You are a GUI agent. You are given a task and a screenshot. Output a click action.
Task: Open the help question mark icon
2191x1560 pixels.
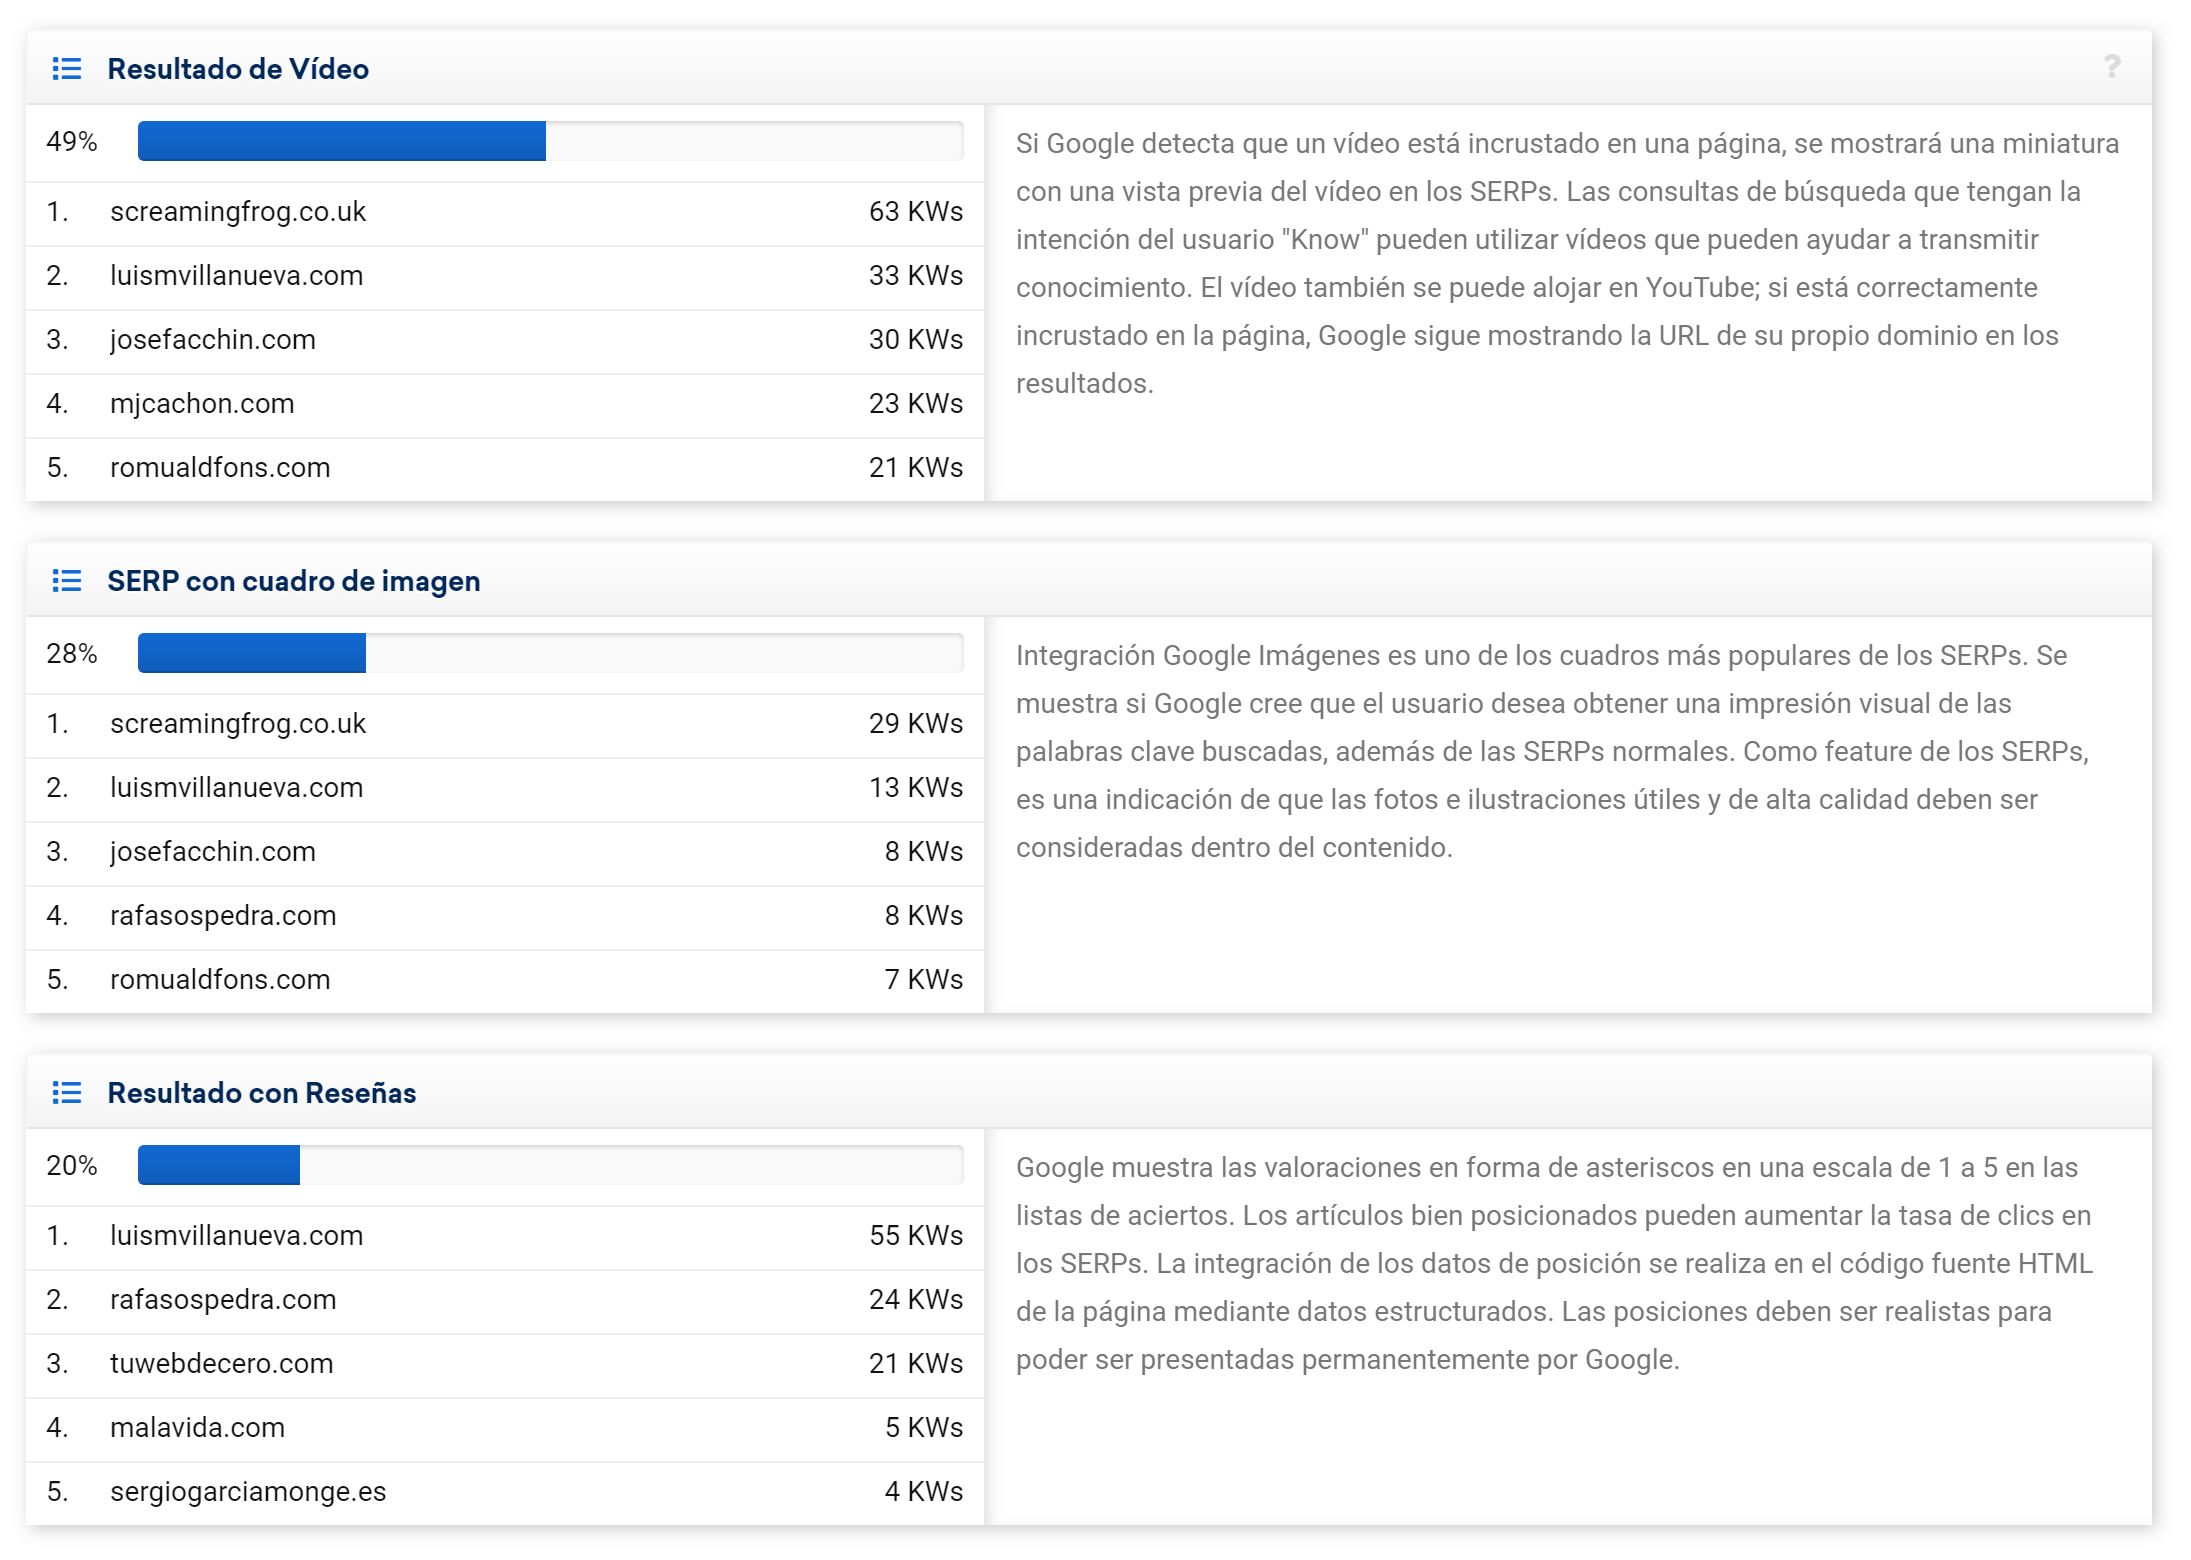coord(2111,67)
